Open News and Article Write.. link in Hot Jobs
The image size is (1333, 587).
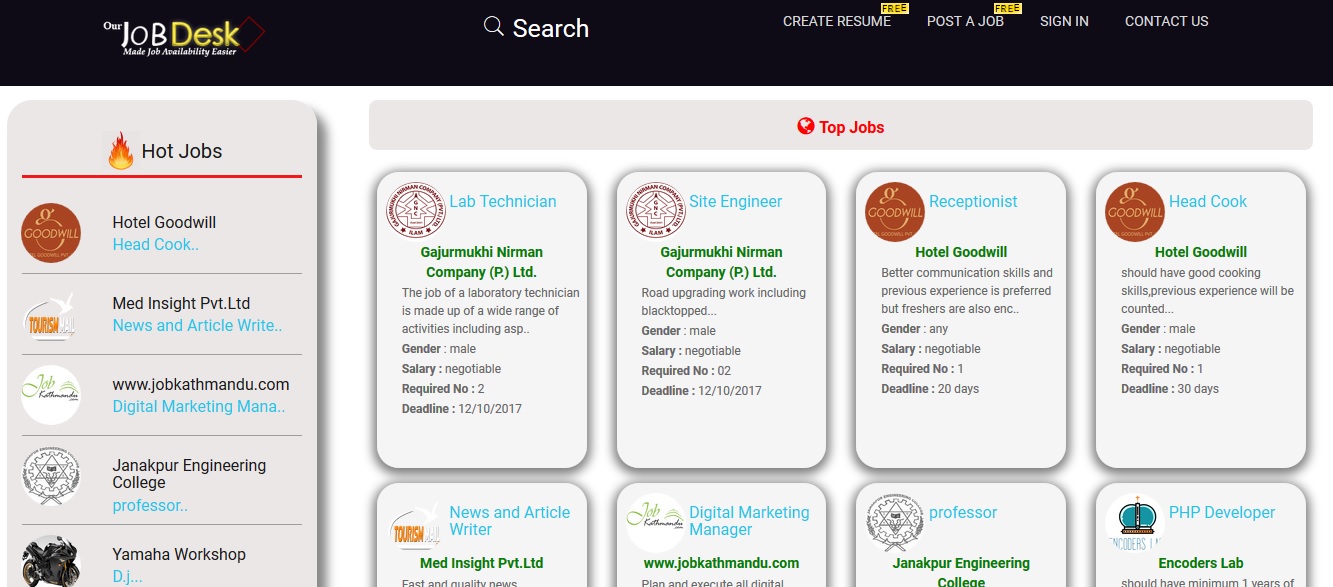coord(197,325)
